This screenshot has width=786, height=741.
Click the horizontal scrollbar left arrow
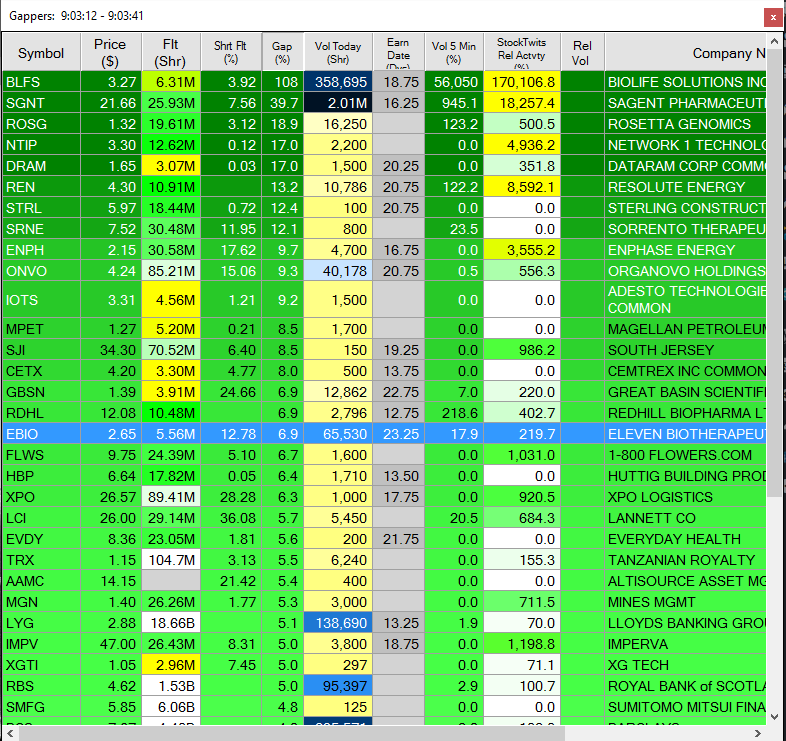coord(10,733)
